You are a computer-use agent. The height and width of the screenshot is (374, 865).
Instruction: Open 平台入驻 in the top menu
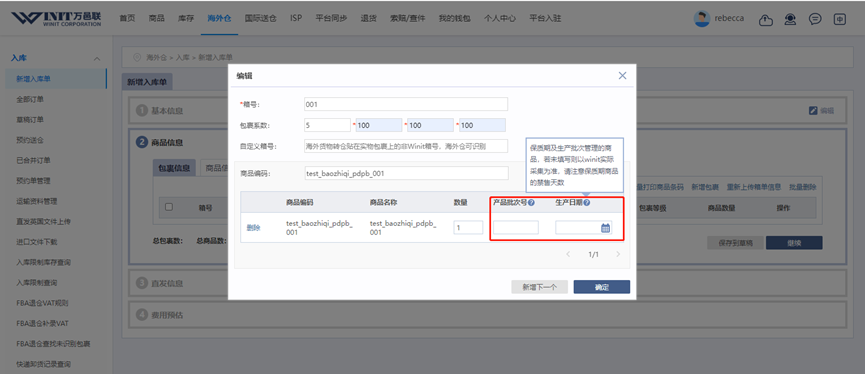tap(545, 18)
